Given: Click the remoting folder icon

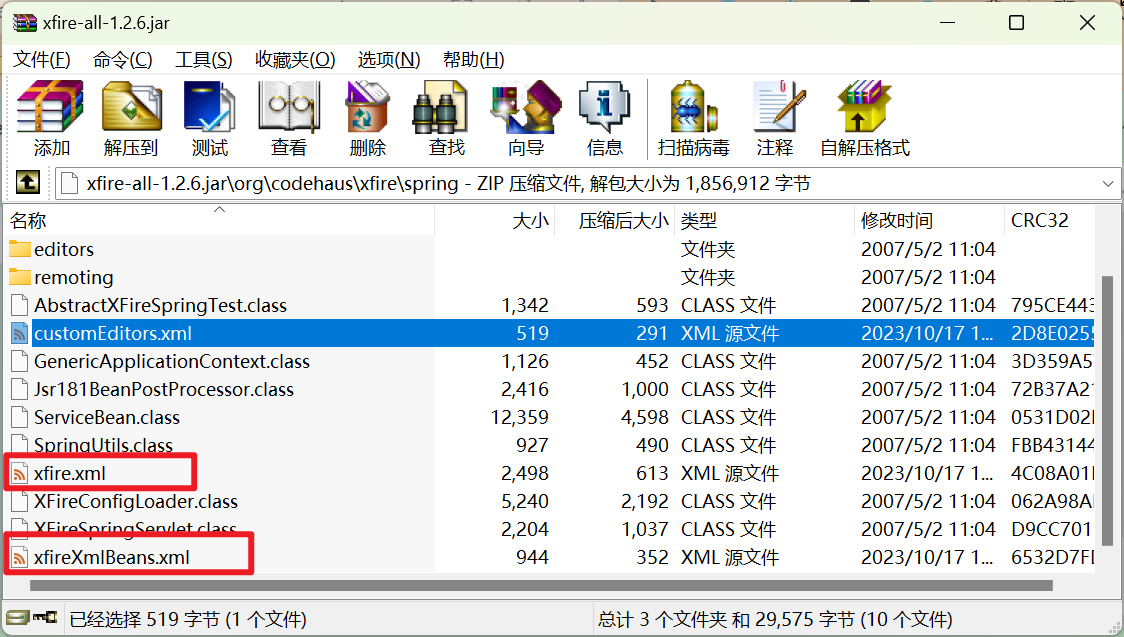Looking at the screenshot, I should (20, 277).
